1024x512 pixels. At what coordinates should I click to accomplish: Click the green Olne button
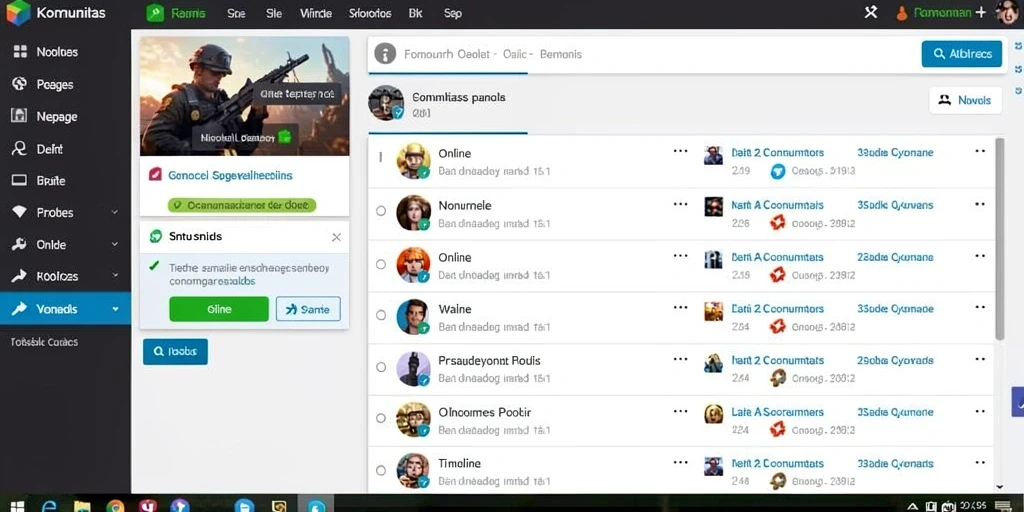pyautogui.click(x=219, y=309)
